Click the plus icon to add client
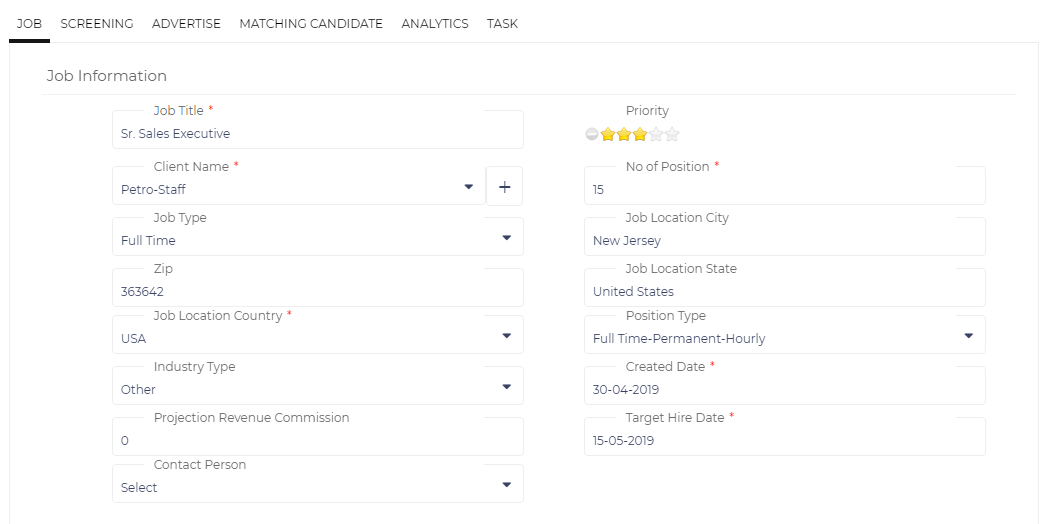Screen dimensions: 1050x524 pyautogui.click(x=504, y=187)
